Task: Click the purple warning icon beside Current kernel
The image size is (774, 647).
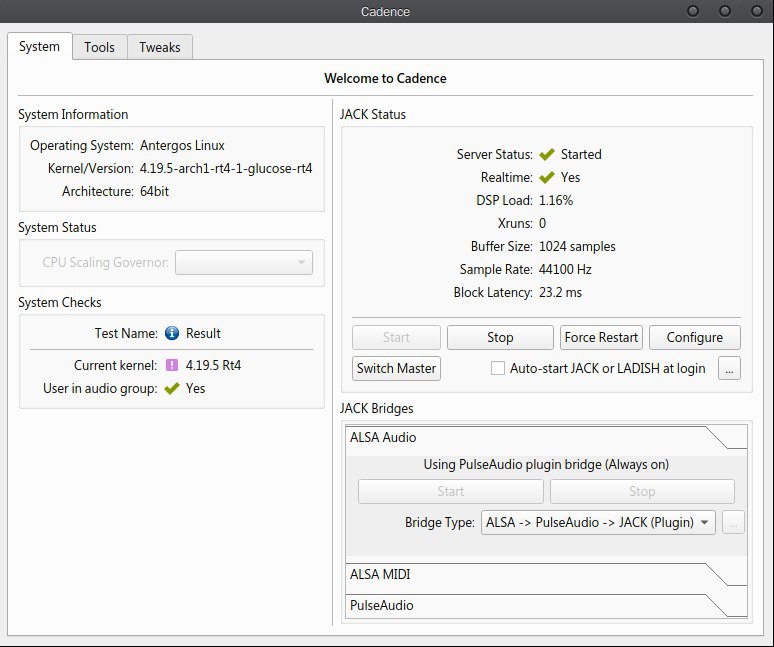Action: [x=172, y=365]
